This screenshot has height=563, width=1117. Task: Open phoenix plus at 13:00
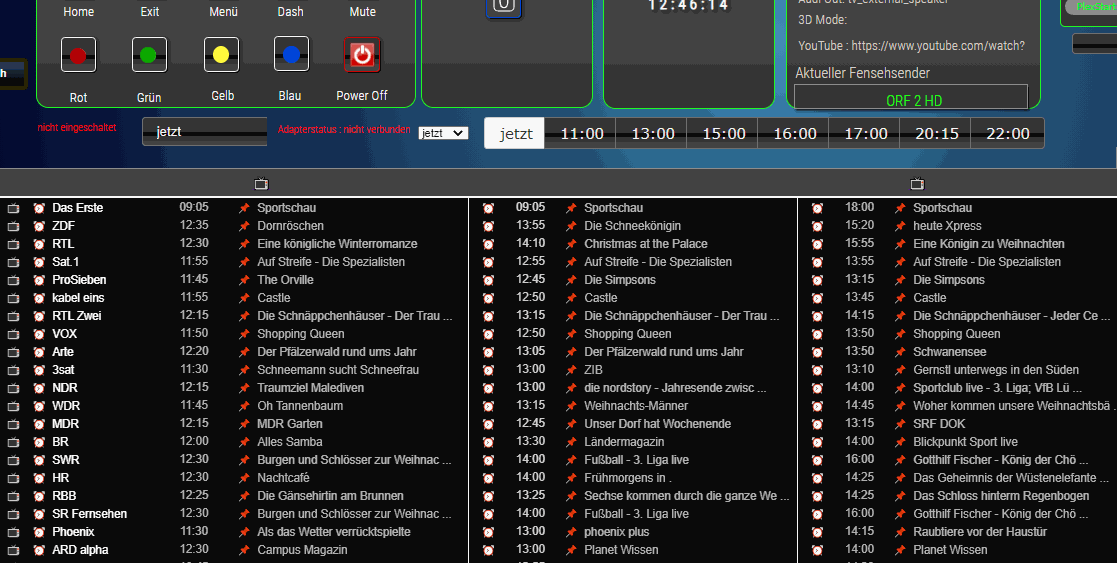616,532
